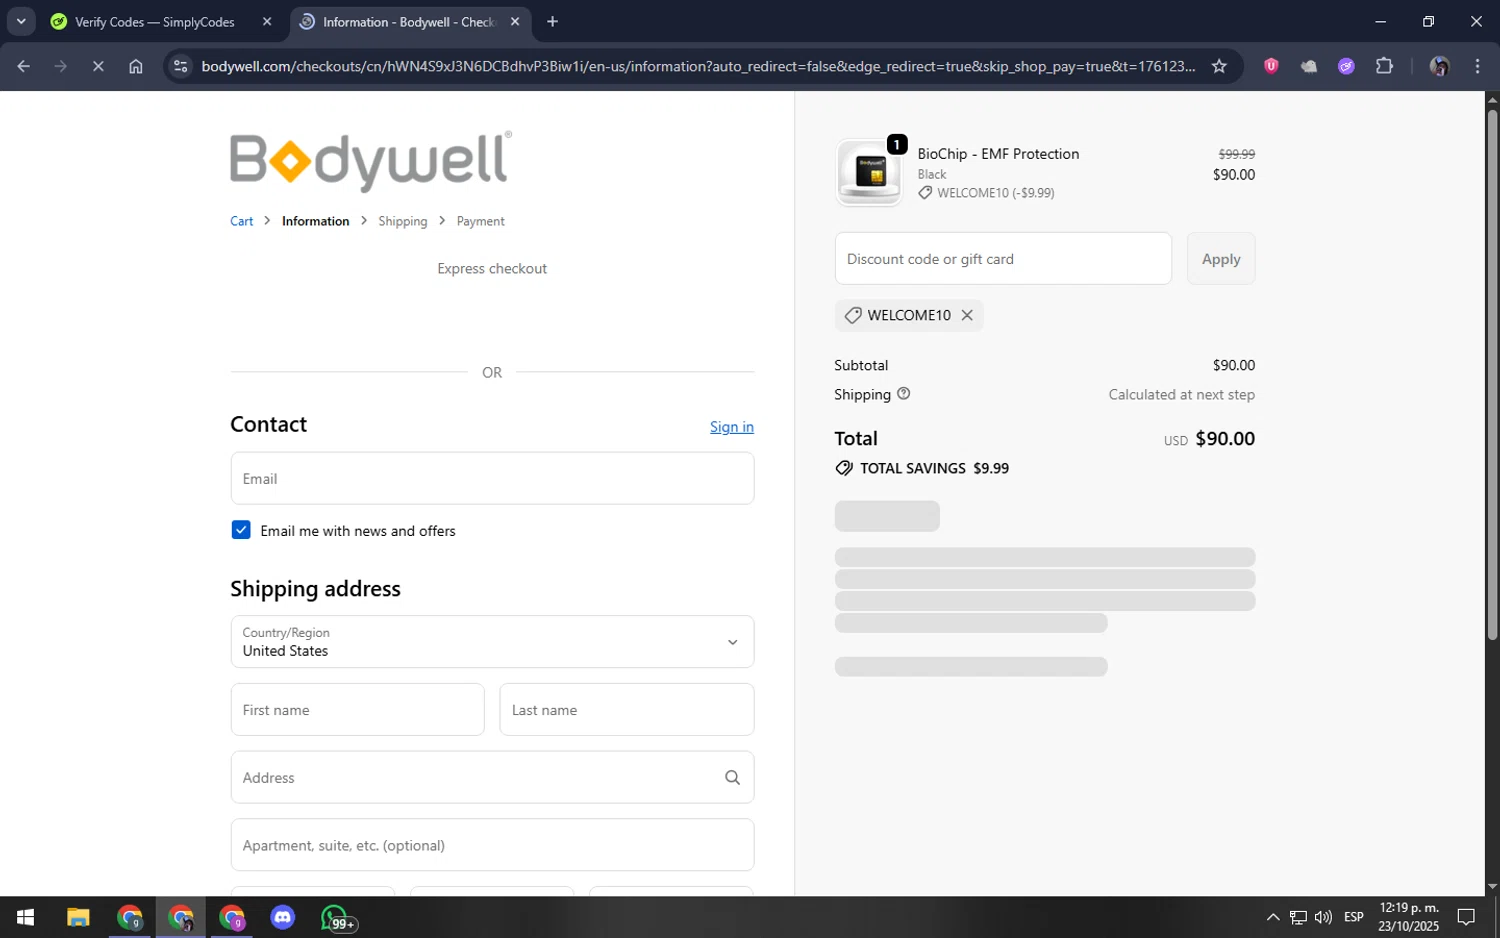Uncheck Email me with news and offers
Screen dimensions: 1500x938
[241, 530]
